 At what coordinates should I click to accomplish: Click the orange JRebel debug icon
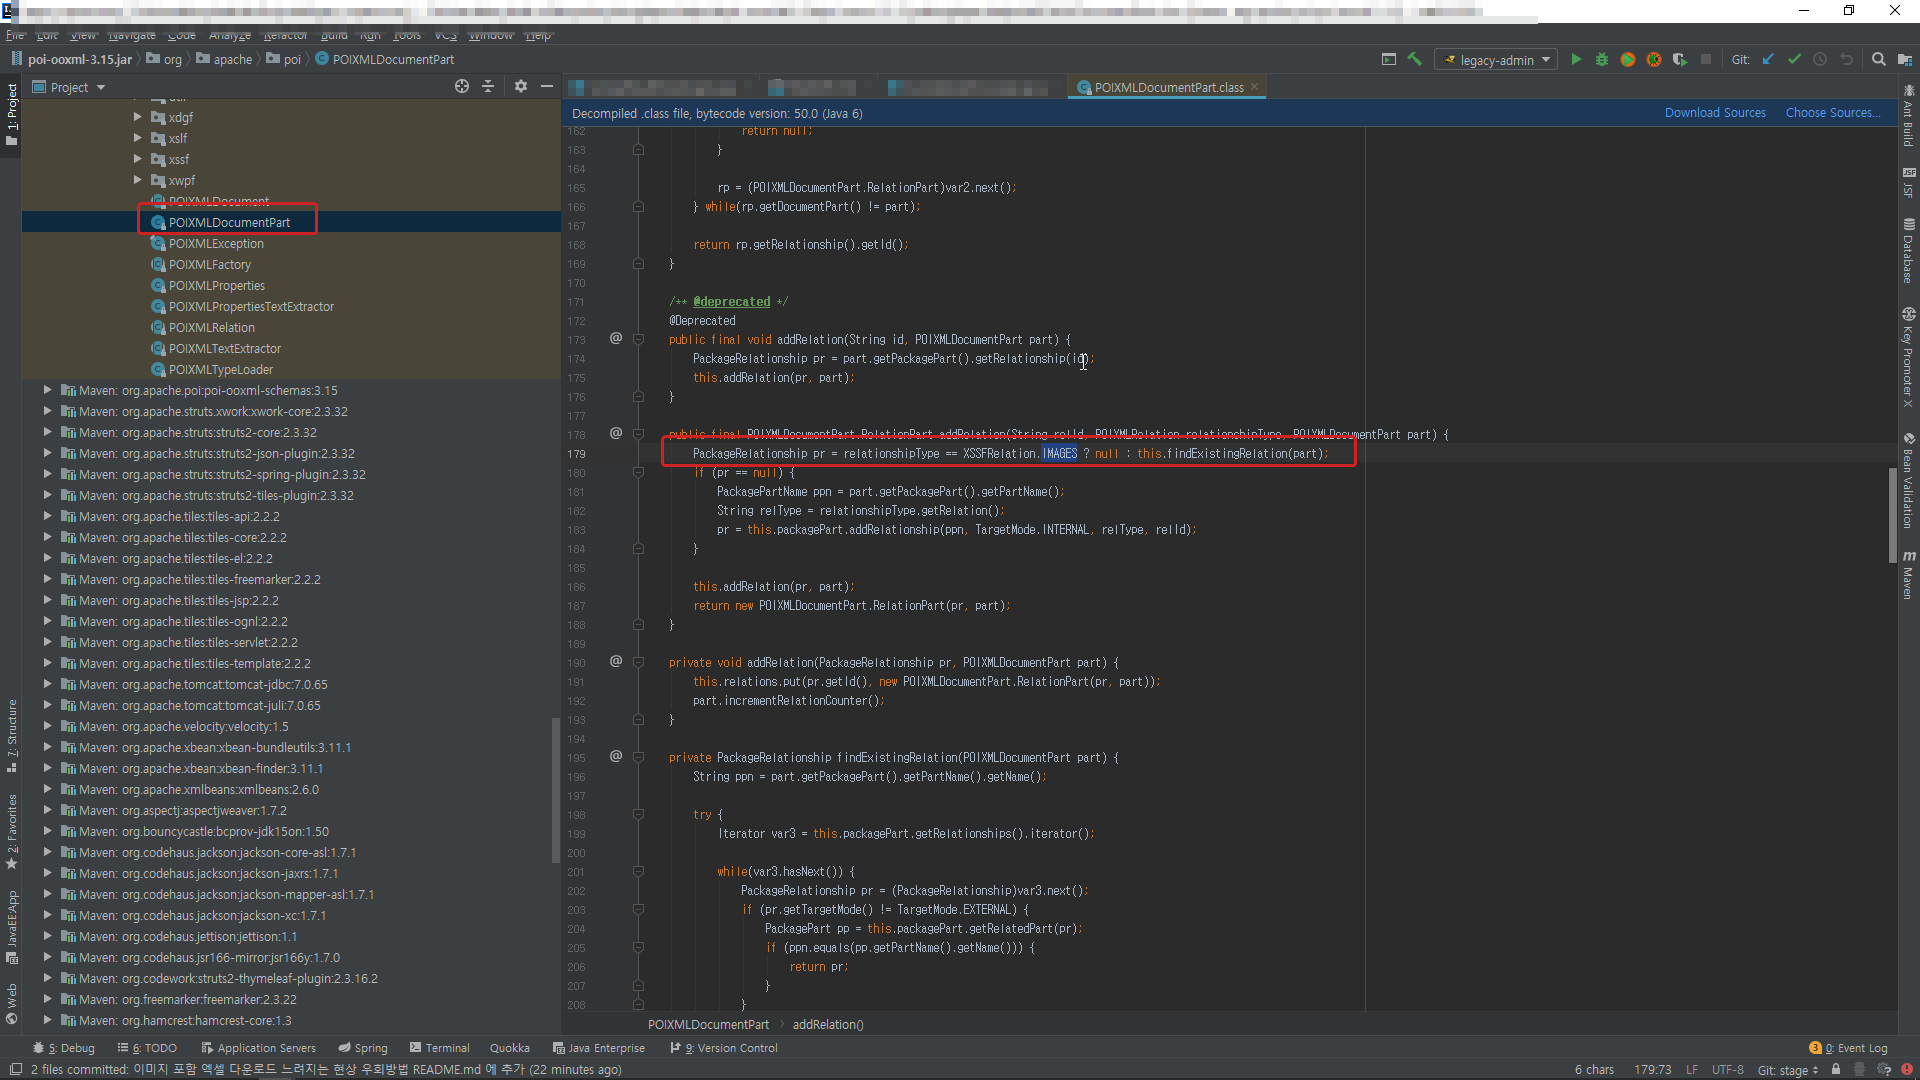coord(1654,60)
